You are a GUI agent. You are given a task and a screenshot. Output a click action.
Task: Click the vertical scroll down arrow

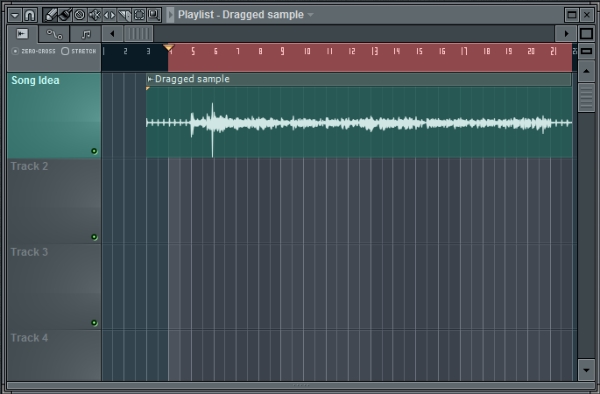(586, 370)
